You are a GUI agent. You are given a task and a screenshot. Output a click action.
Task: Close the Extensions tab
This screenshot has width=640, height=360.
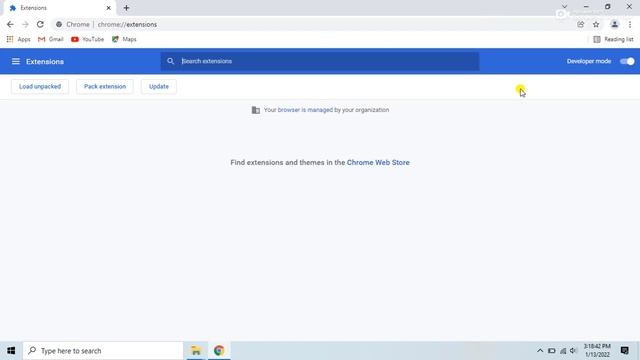[109, 8]
